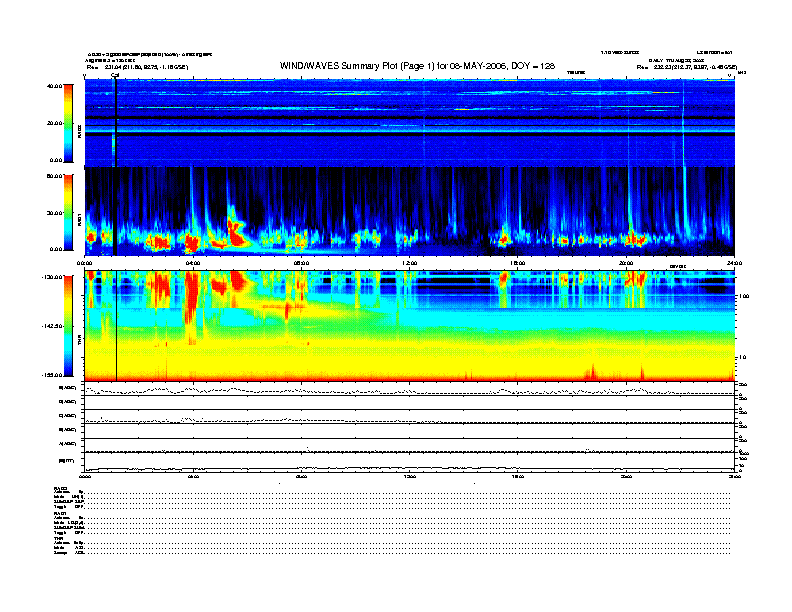Click the RAD1 vertical axis label

pyautogui.click(x=79, y=219)
